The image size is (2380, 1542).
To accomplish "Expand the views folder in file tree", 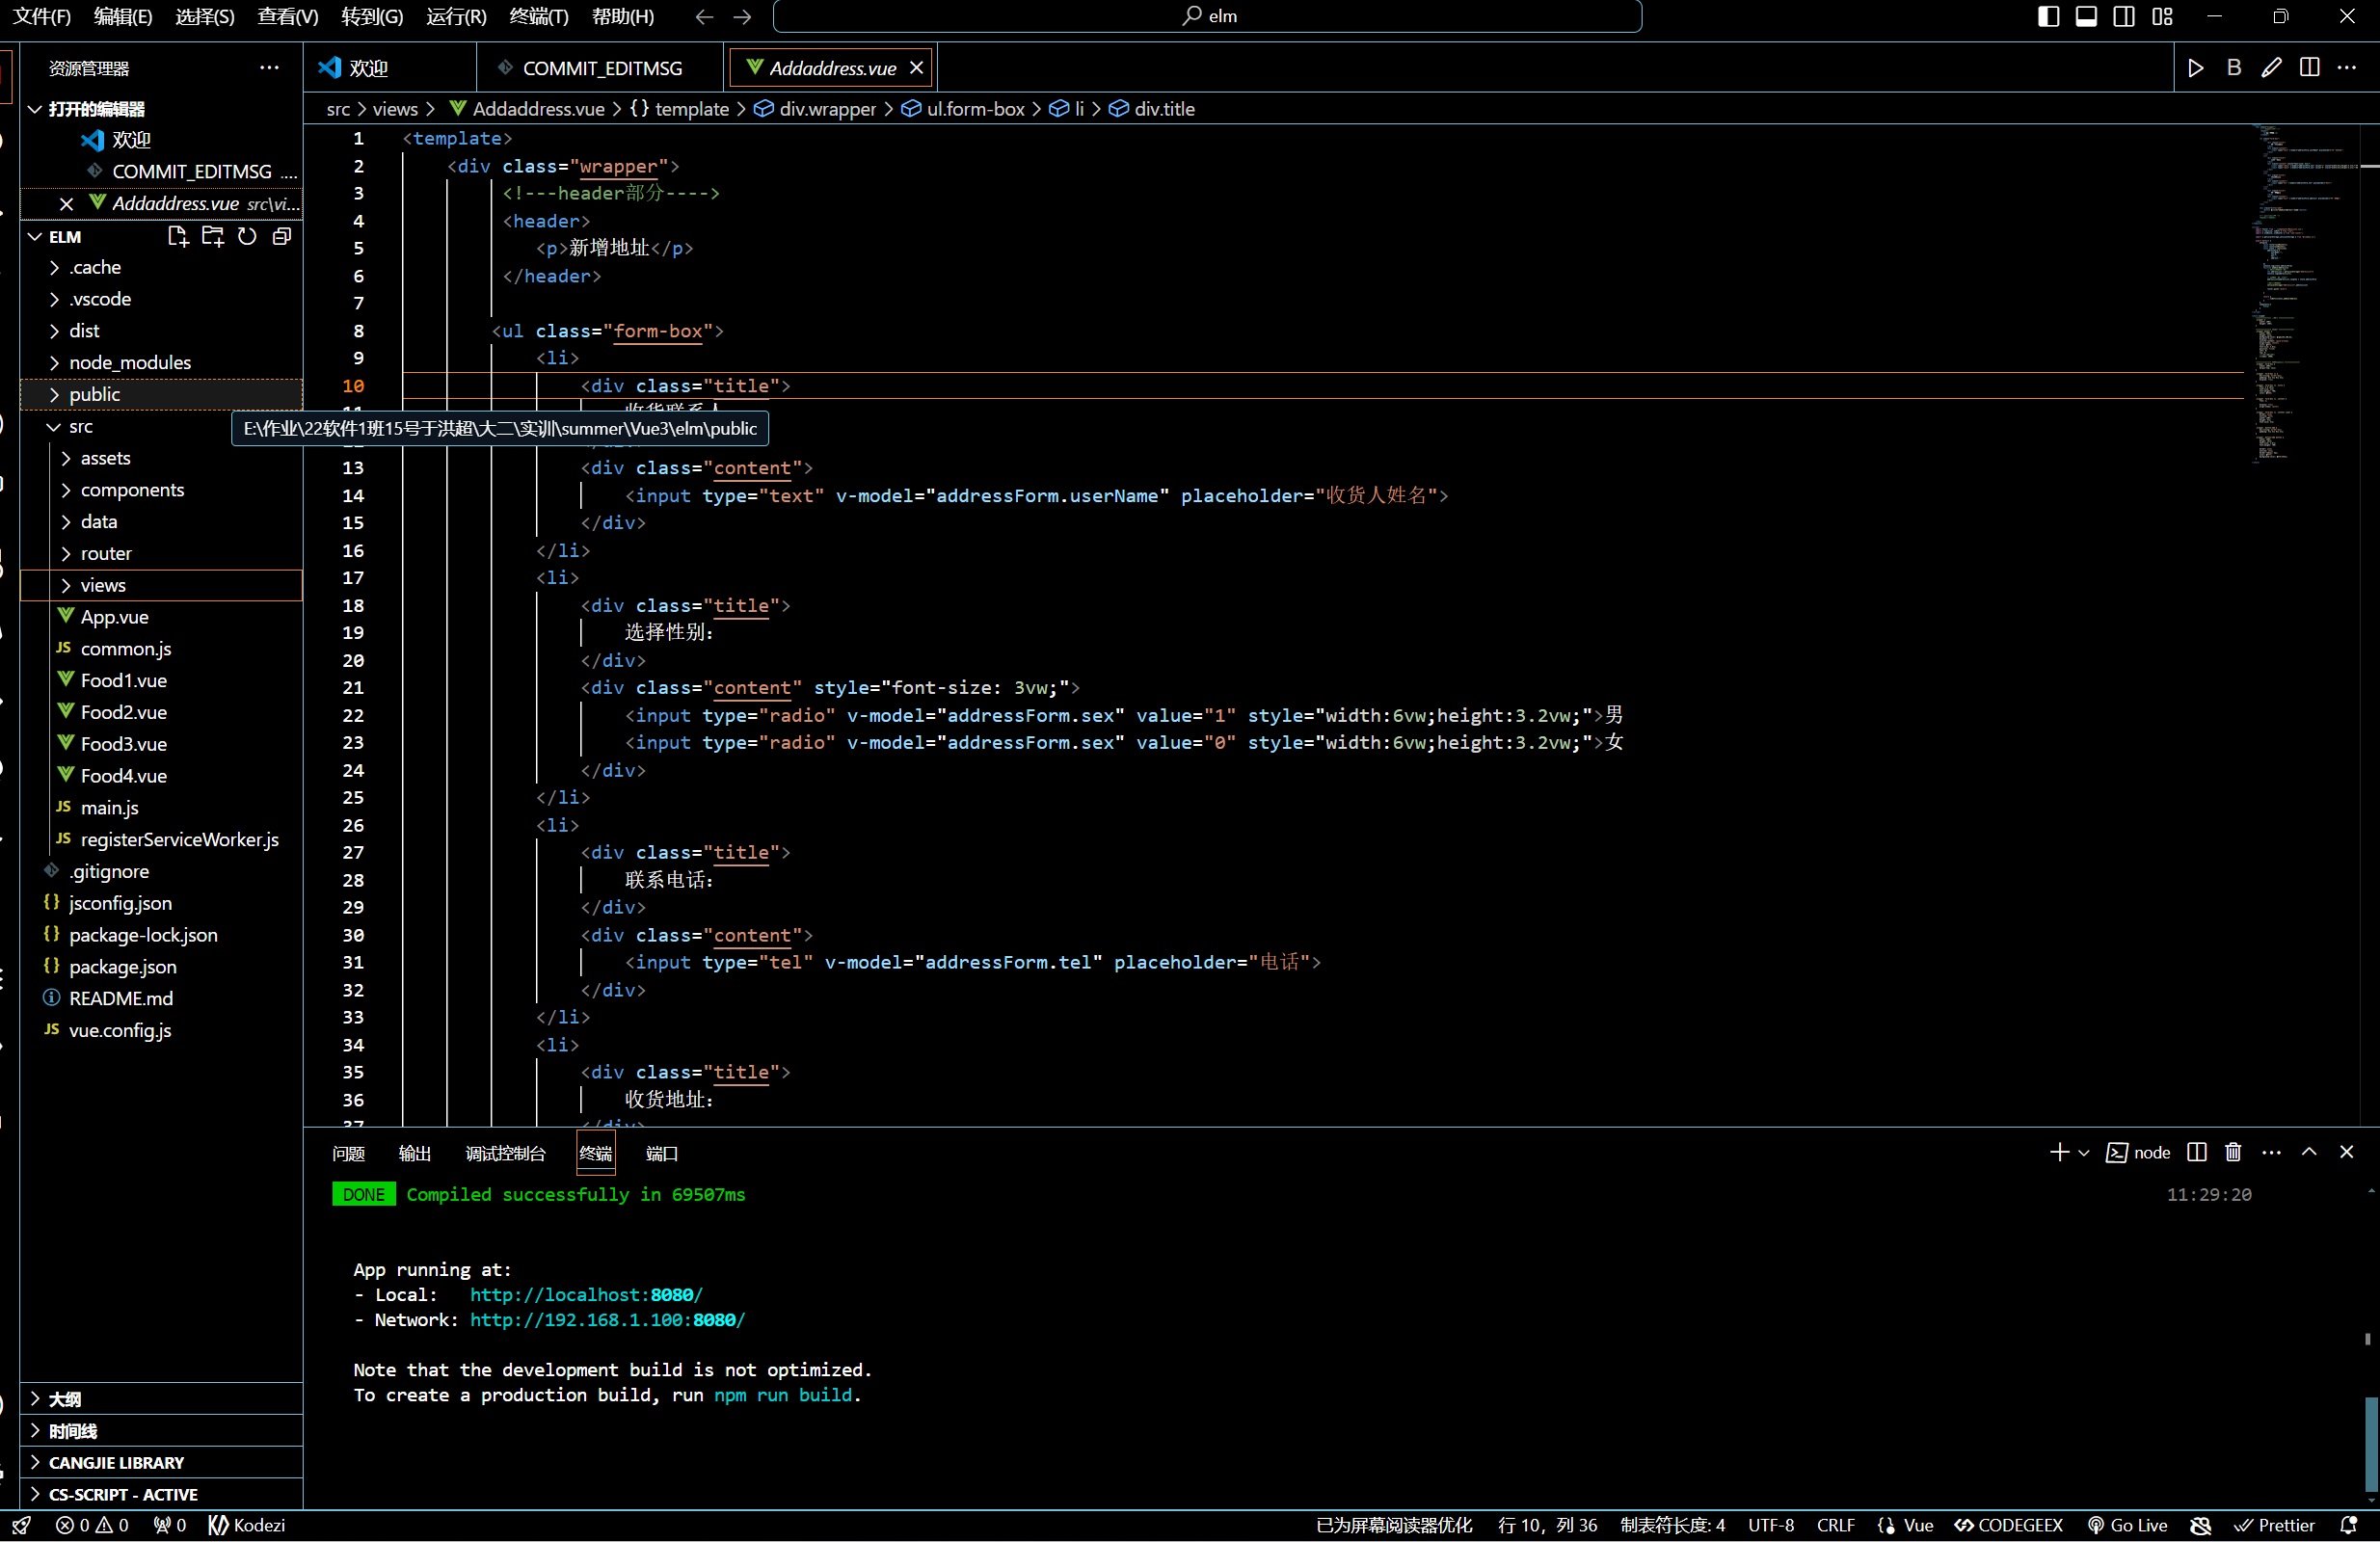I will [x=63, y=585].
